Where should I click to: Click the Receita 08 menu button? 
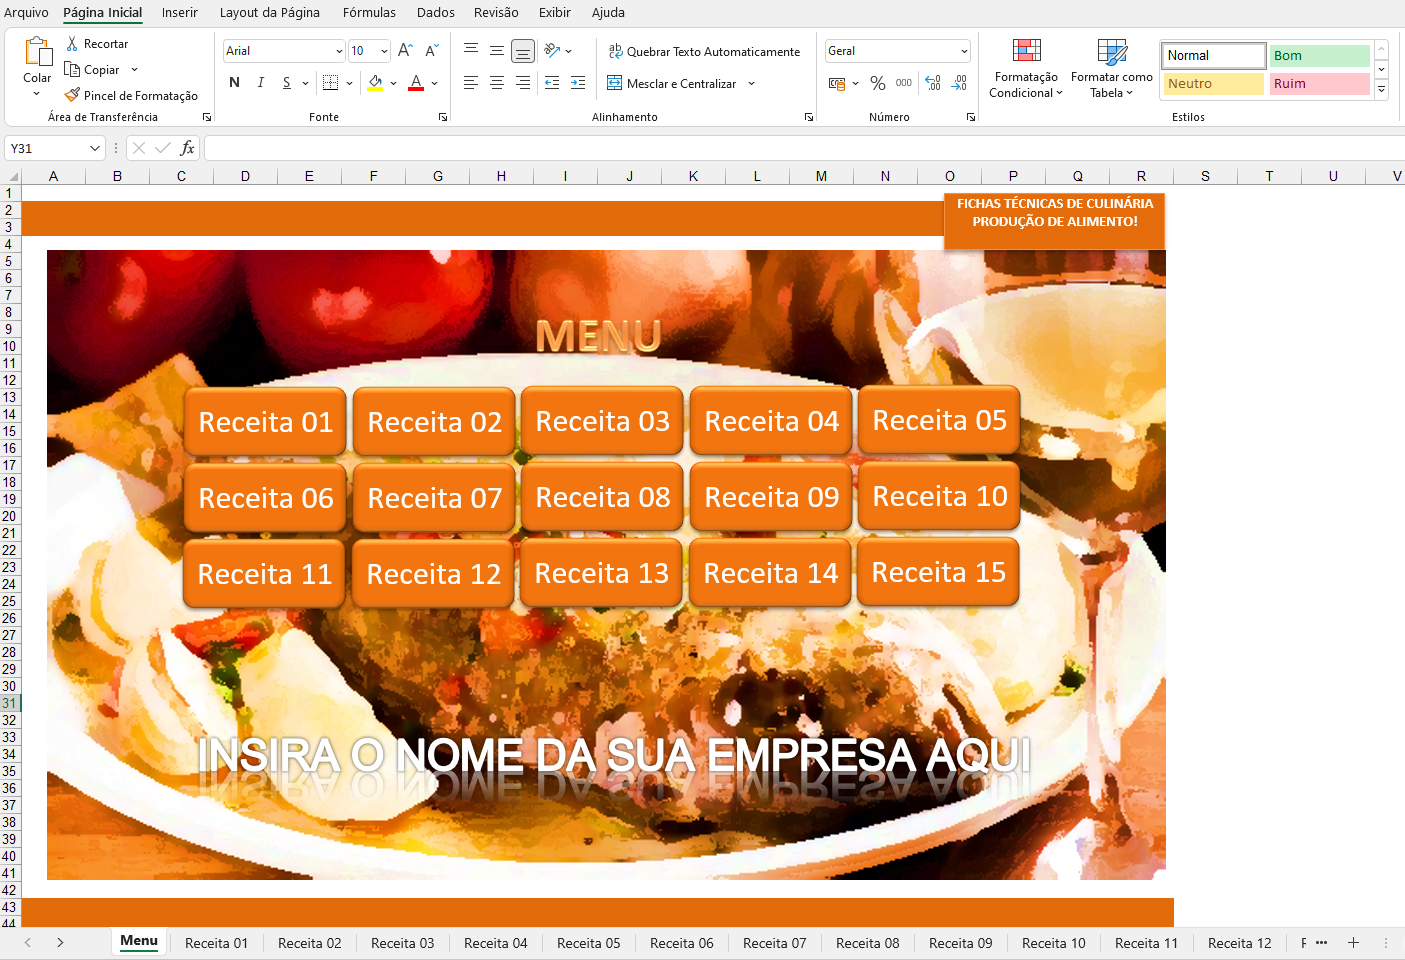602,497
